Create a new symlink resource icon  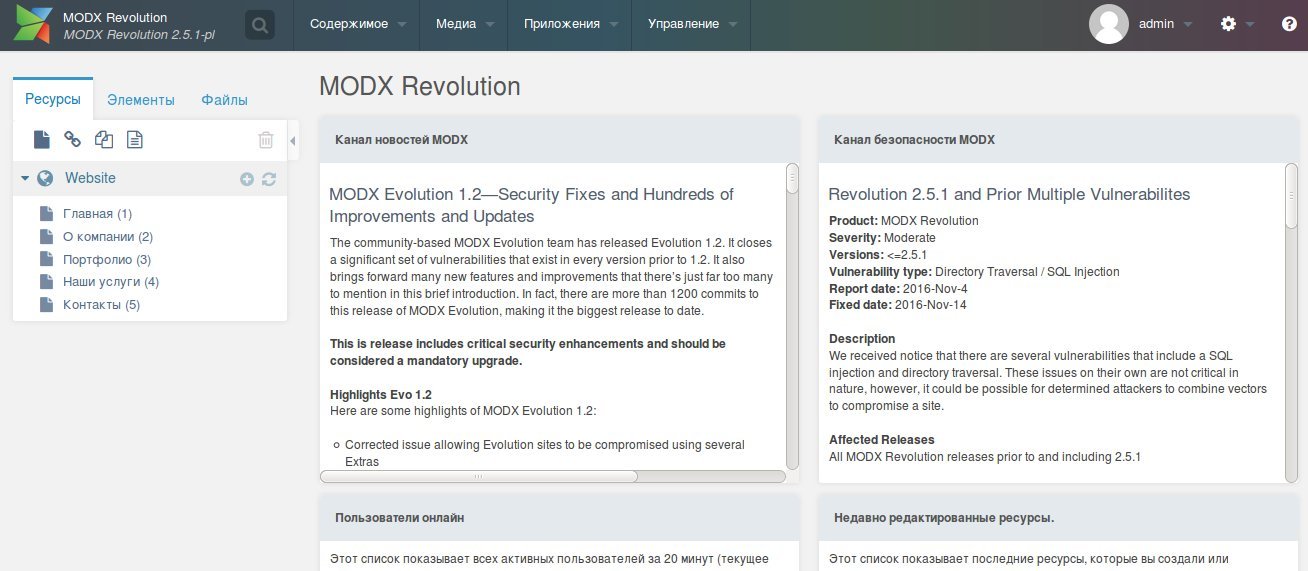(x=104, y=140)
